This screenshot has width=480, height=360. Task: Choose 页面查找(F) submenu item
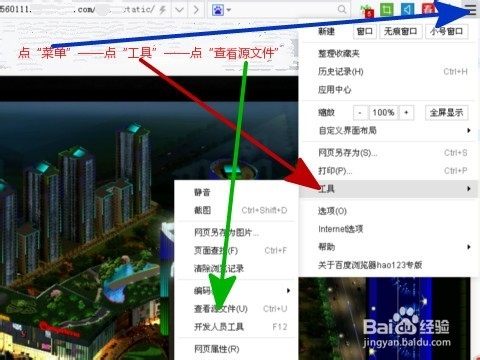[236, 250]
